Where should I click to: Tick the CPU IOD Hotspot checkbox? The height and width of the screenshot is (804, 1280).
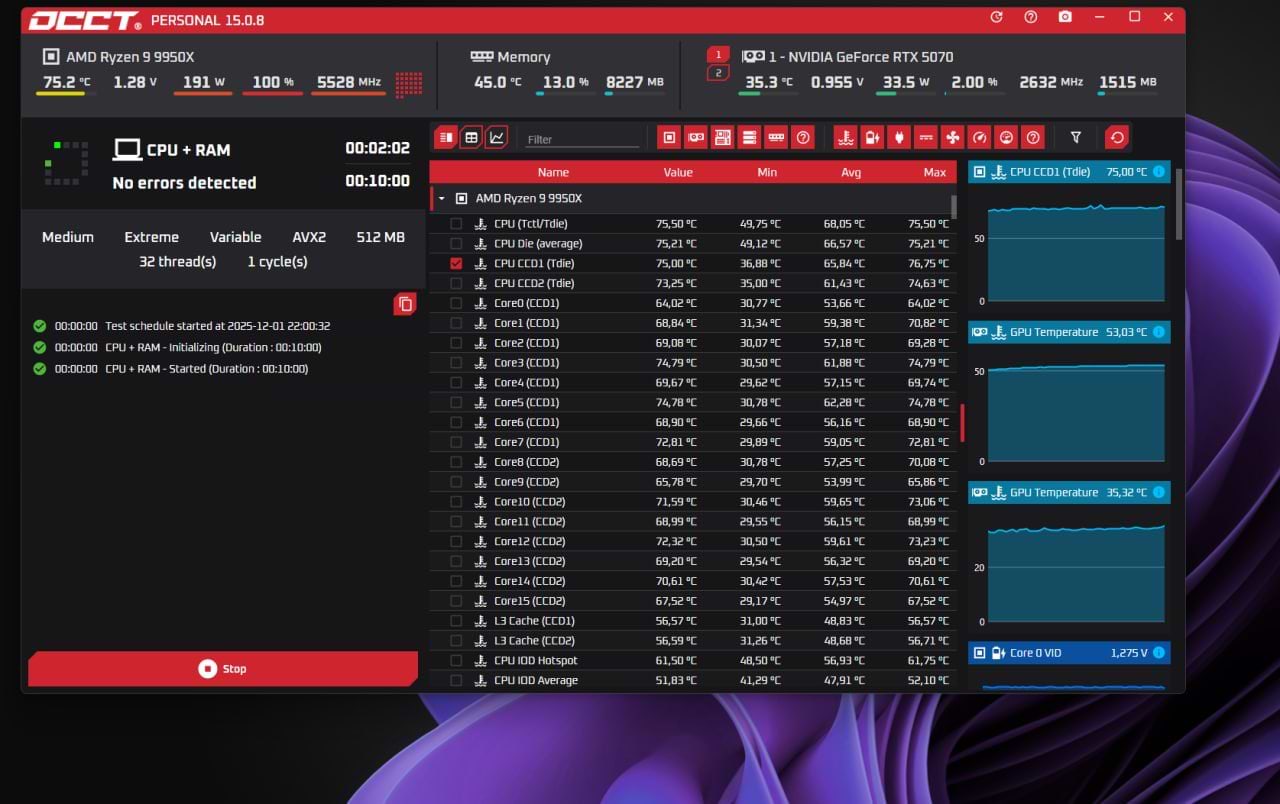tap(456, 661)
